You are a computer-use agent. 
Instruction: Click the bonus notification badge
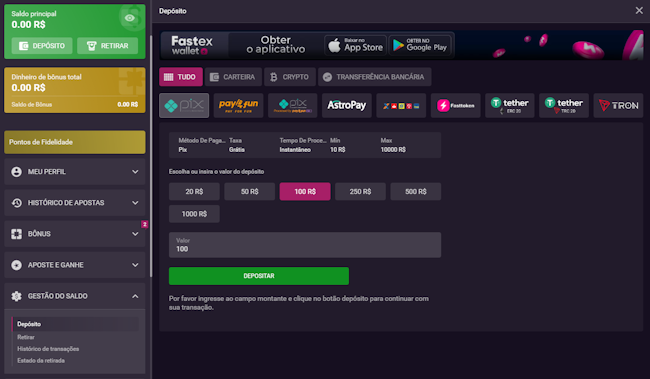pos(145,224)
